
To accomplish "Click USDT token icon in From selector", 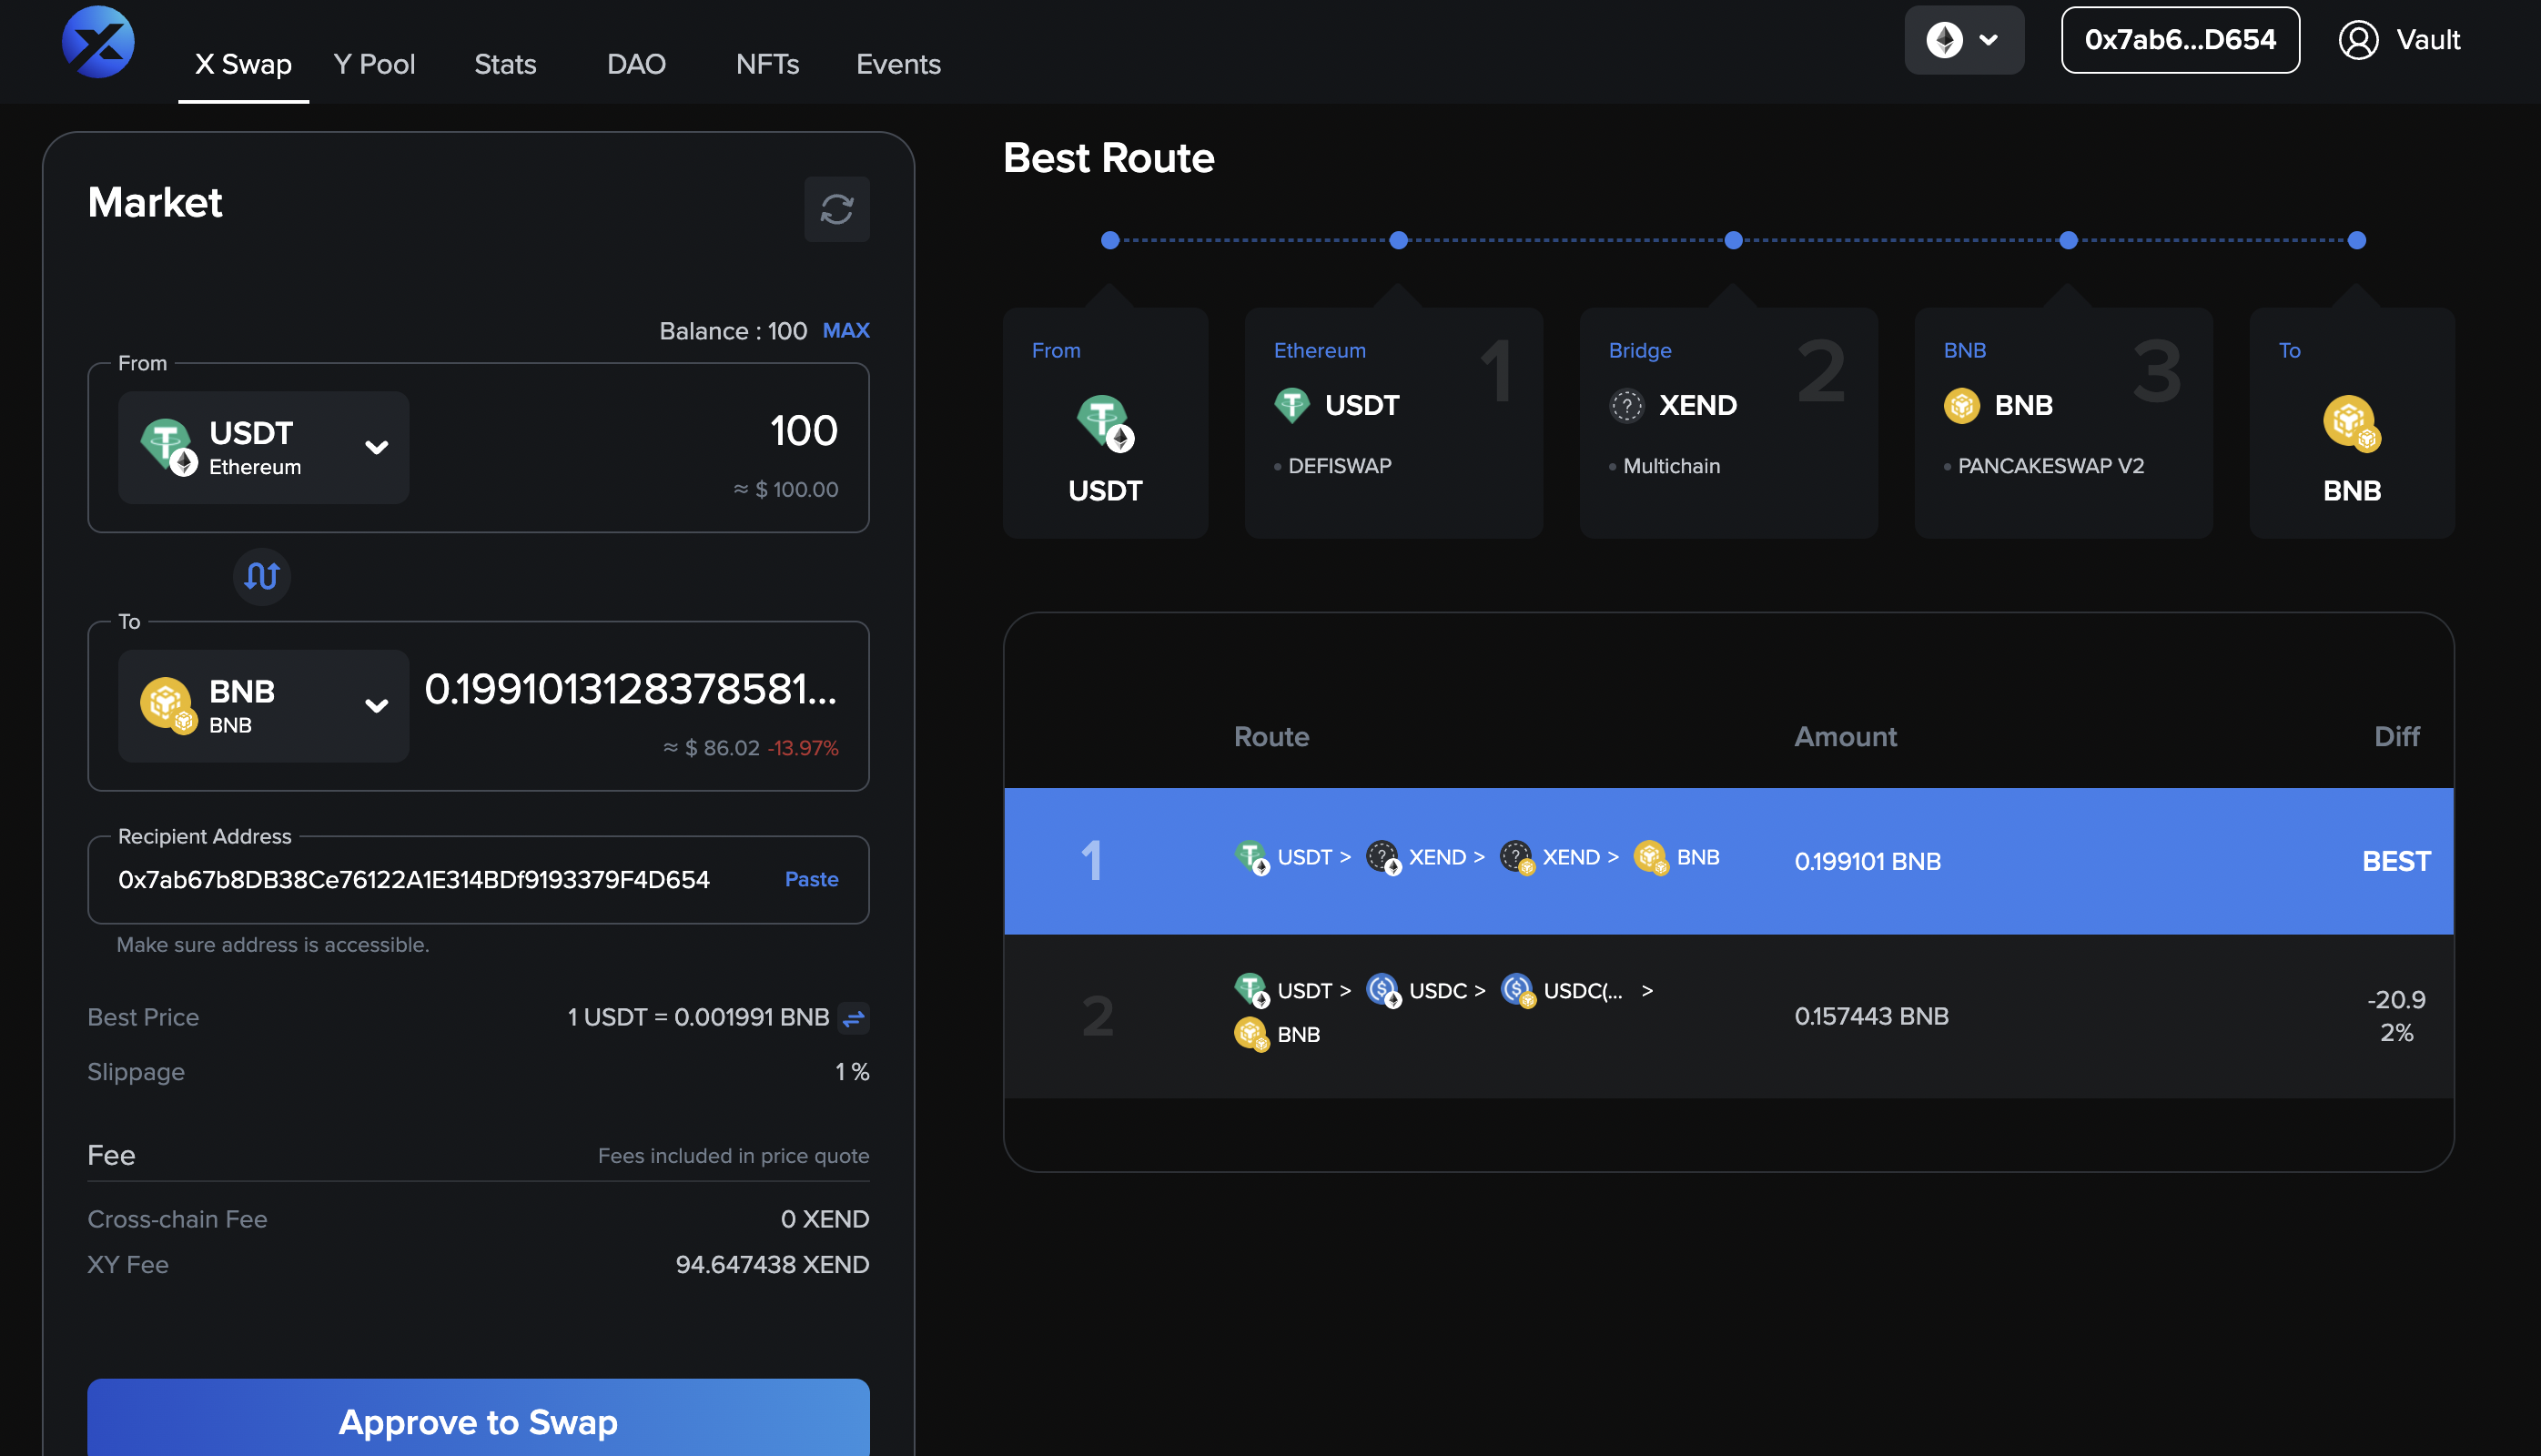I will (x=168, y=446).
